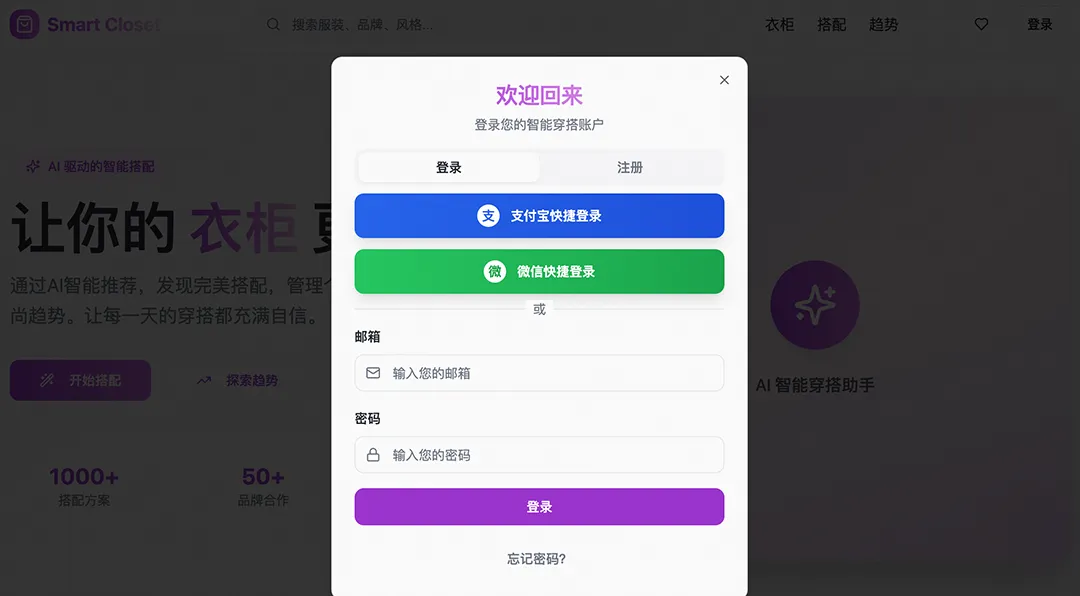The image size is (1080, 596).
Task: Click the envelope icon in email field
Action: pos(373,373)
